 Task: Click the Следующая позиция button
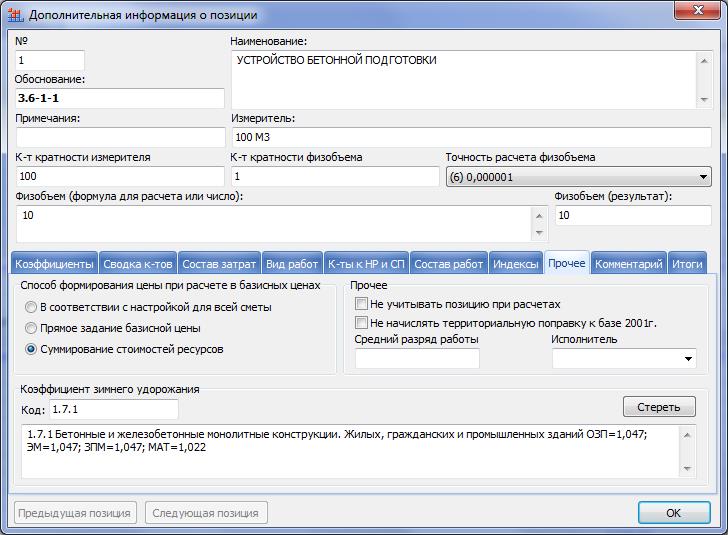[206, 513]
